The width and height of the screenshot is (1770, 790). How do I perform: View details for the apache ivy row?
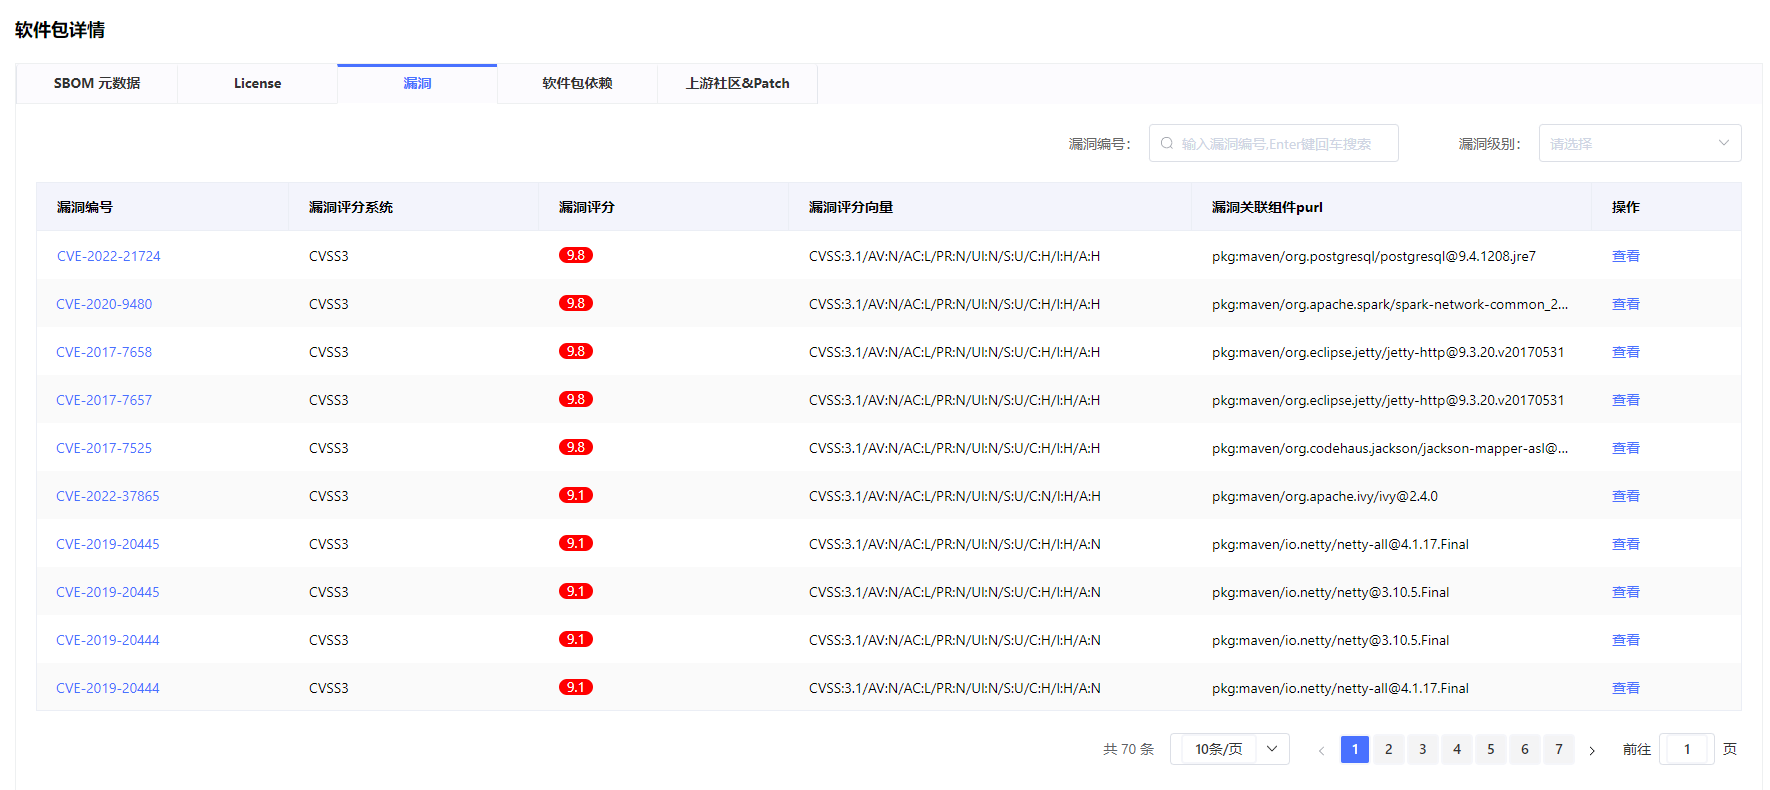[1625, 496]
